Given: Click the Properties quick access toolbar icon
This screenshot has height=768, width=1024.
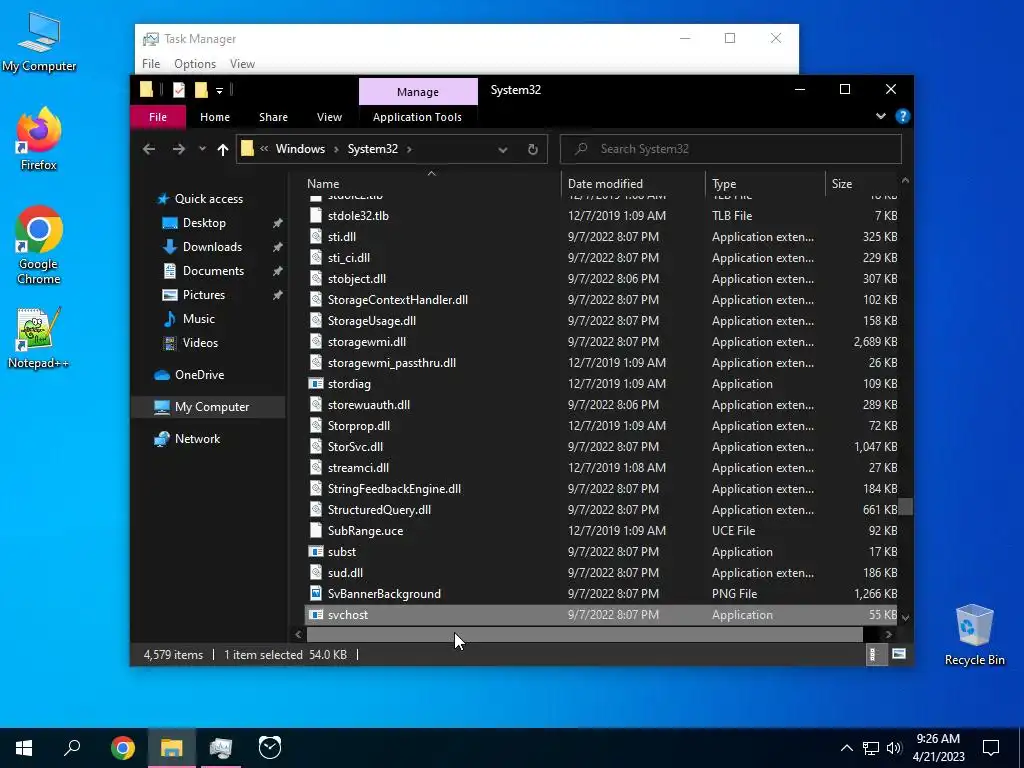Looking at the screenshot, I should 178,90.
